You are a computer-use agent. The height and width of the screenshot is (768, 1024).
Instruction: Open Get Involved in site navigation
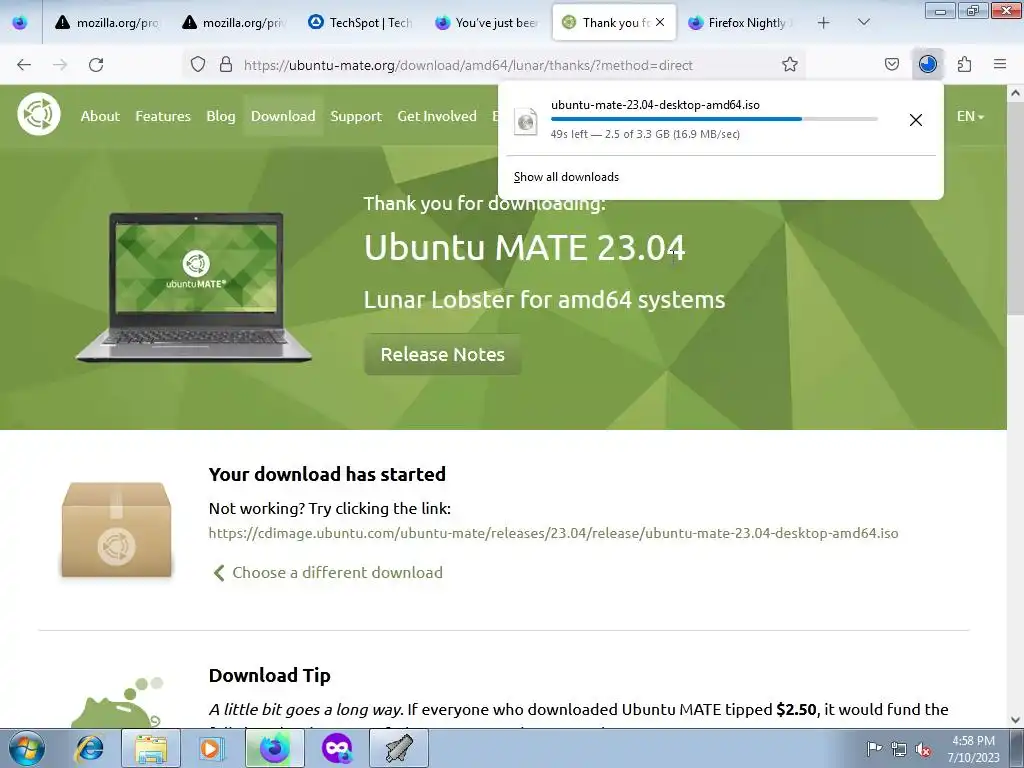pyautogui.click(x=437, y=116)
